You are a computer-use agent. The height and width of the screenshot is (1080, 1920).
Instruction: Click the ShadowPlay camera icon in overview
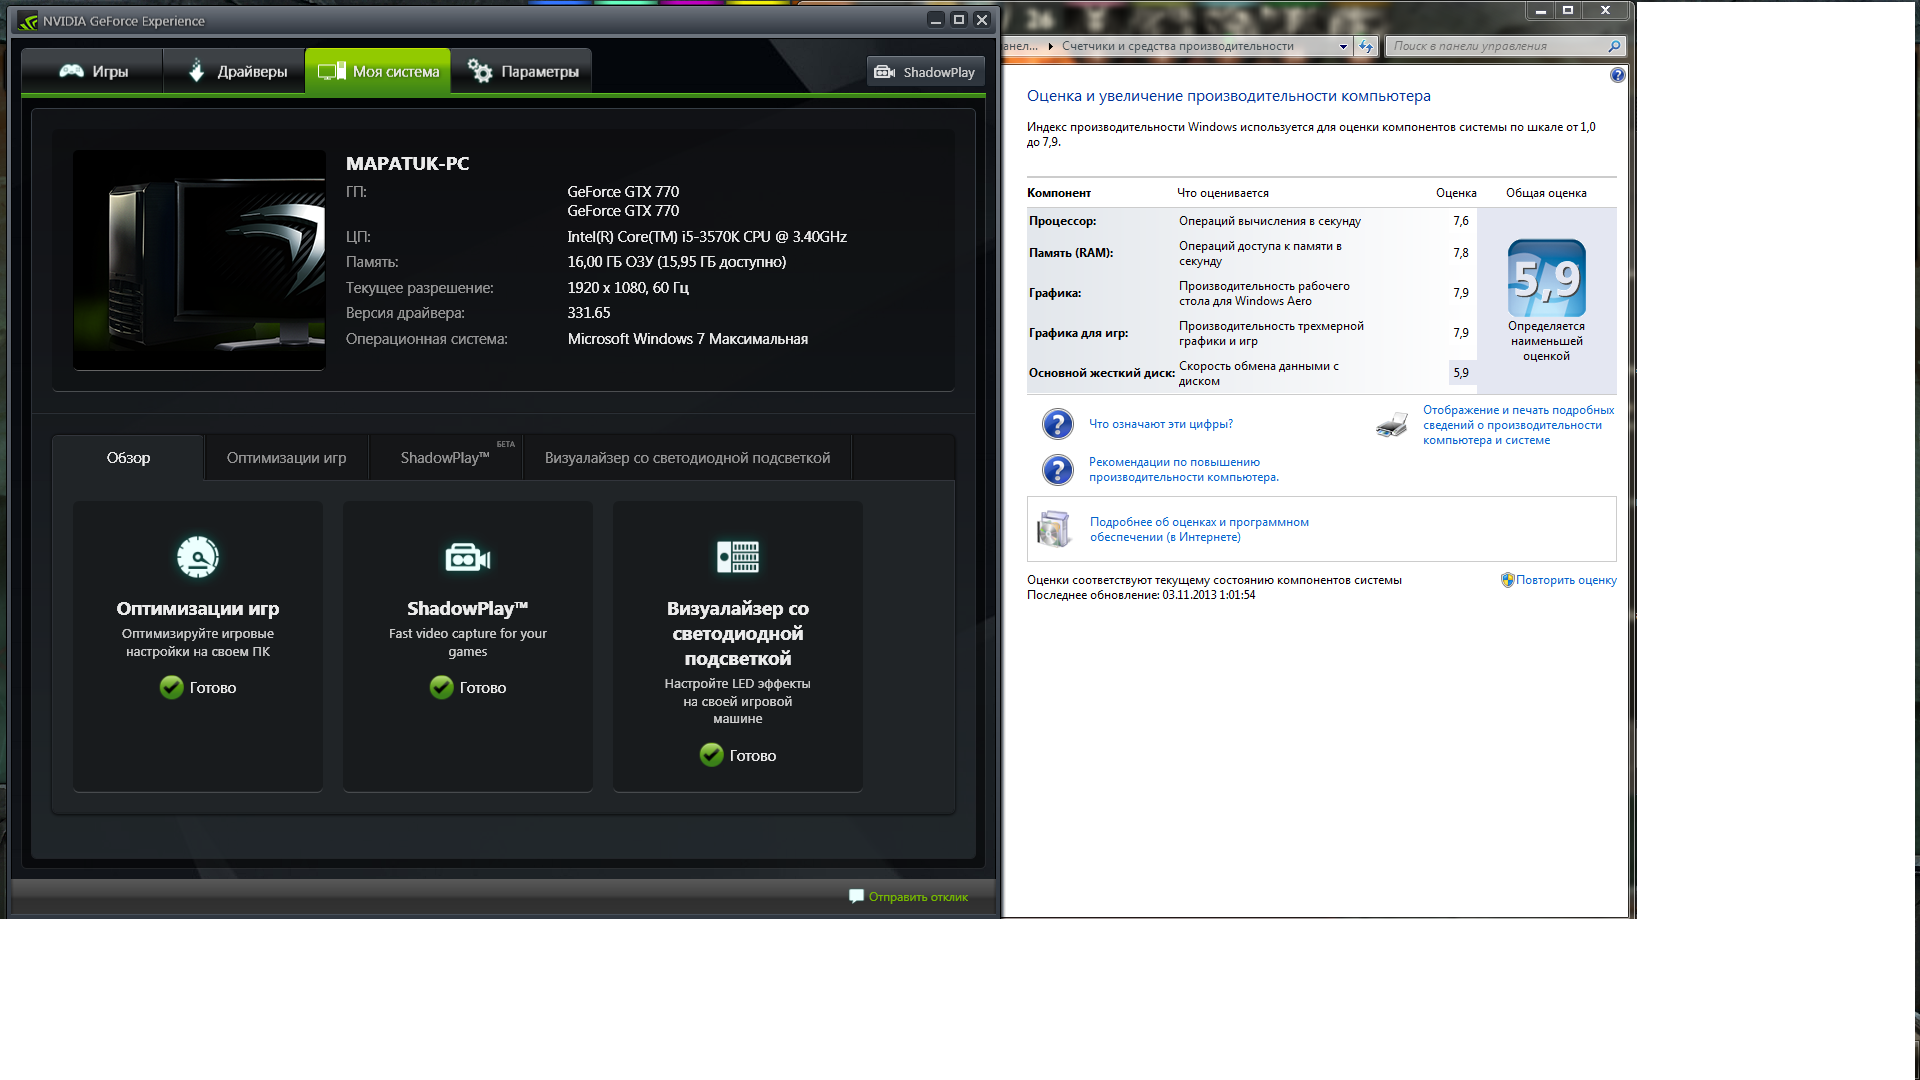[467, 557]
